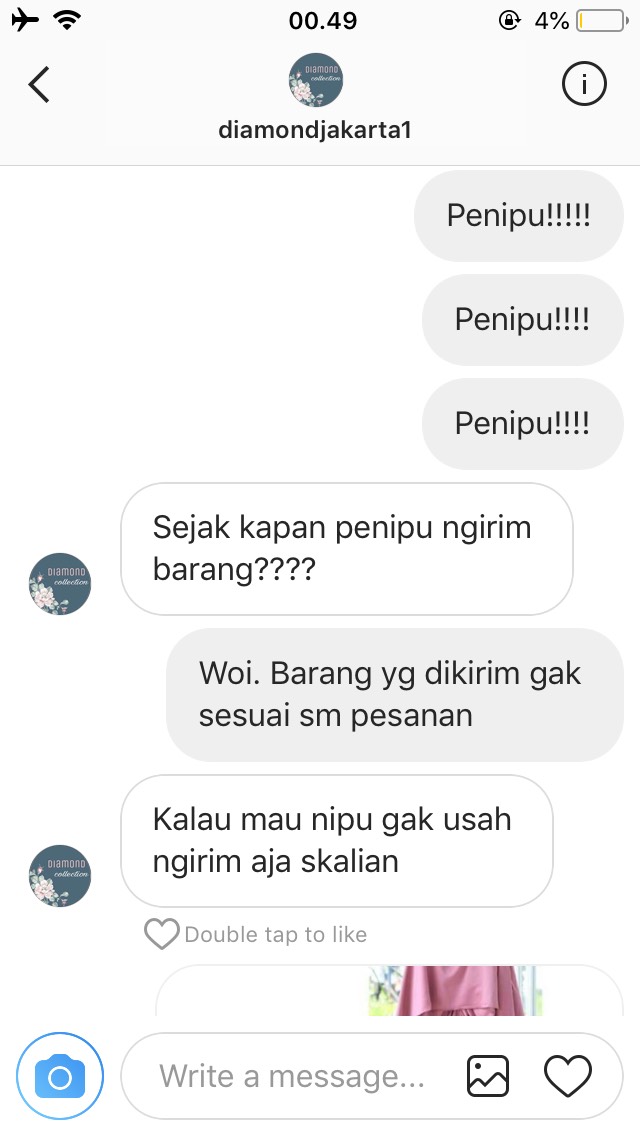Tap the sender avatar beside Kalau mau nipu message

[x=60, y=876]
